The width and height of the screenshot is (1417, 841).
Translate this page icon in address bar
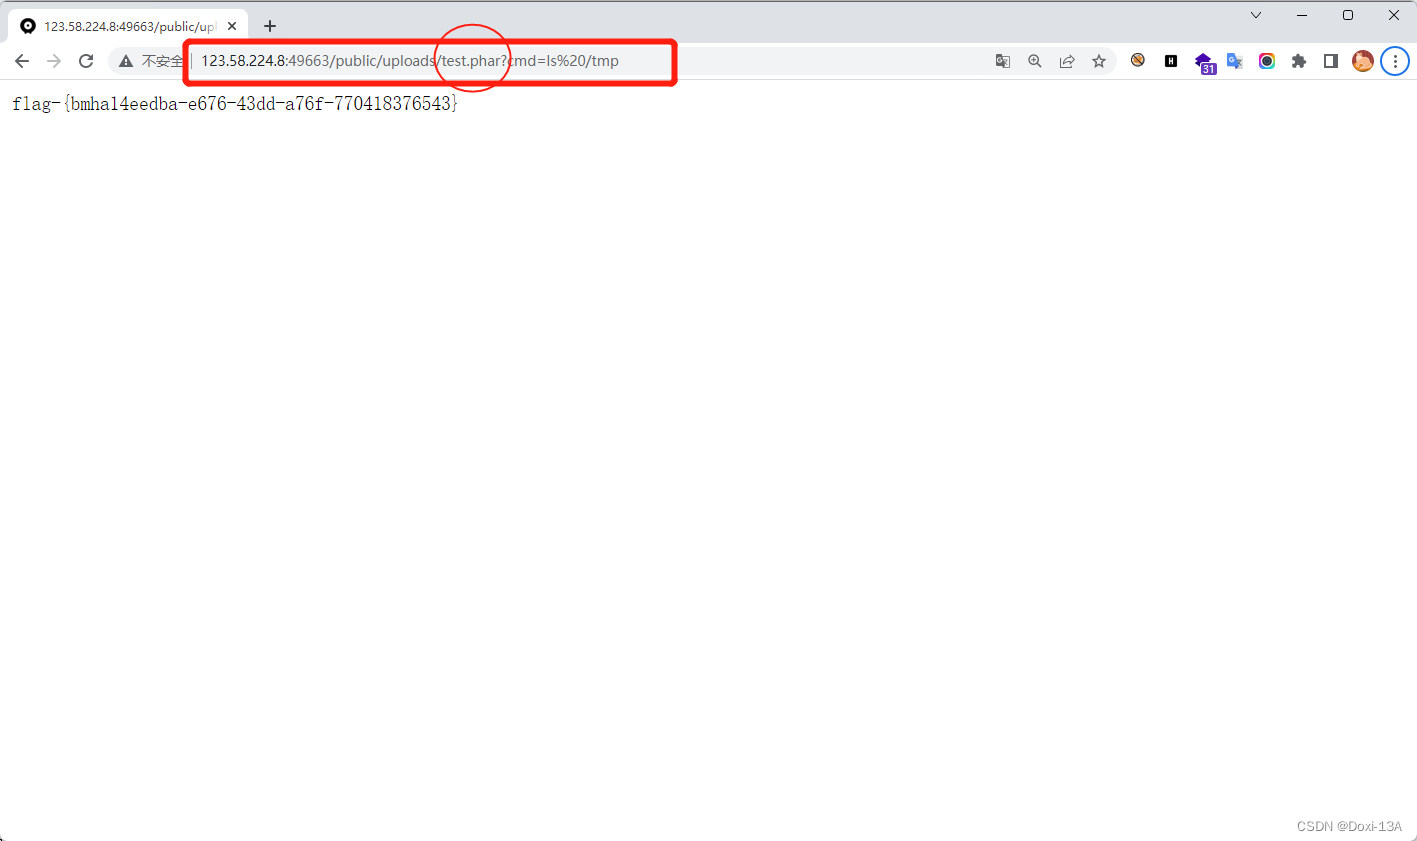click(1003, 61)
